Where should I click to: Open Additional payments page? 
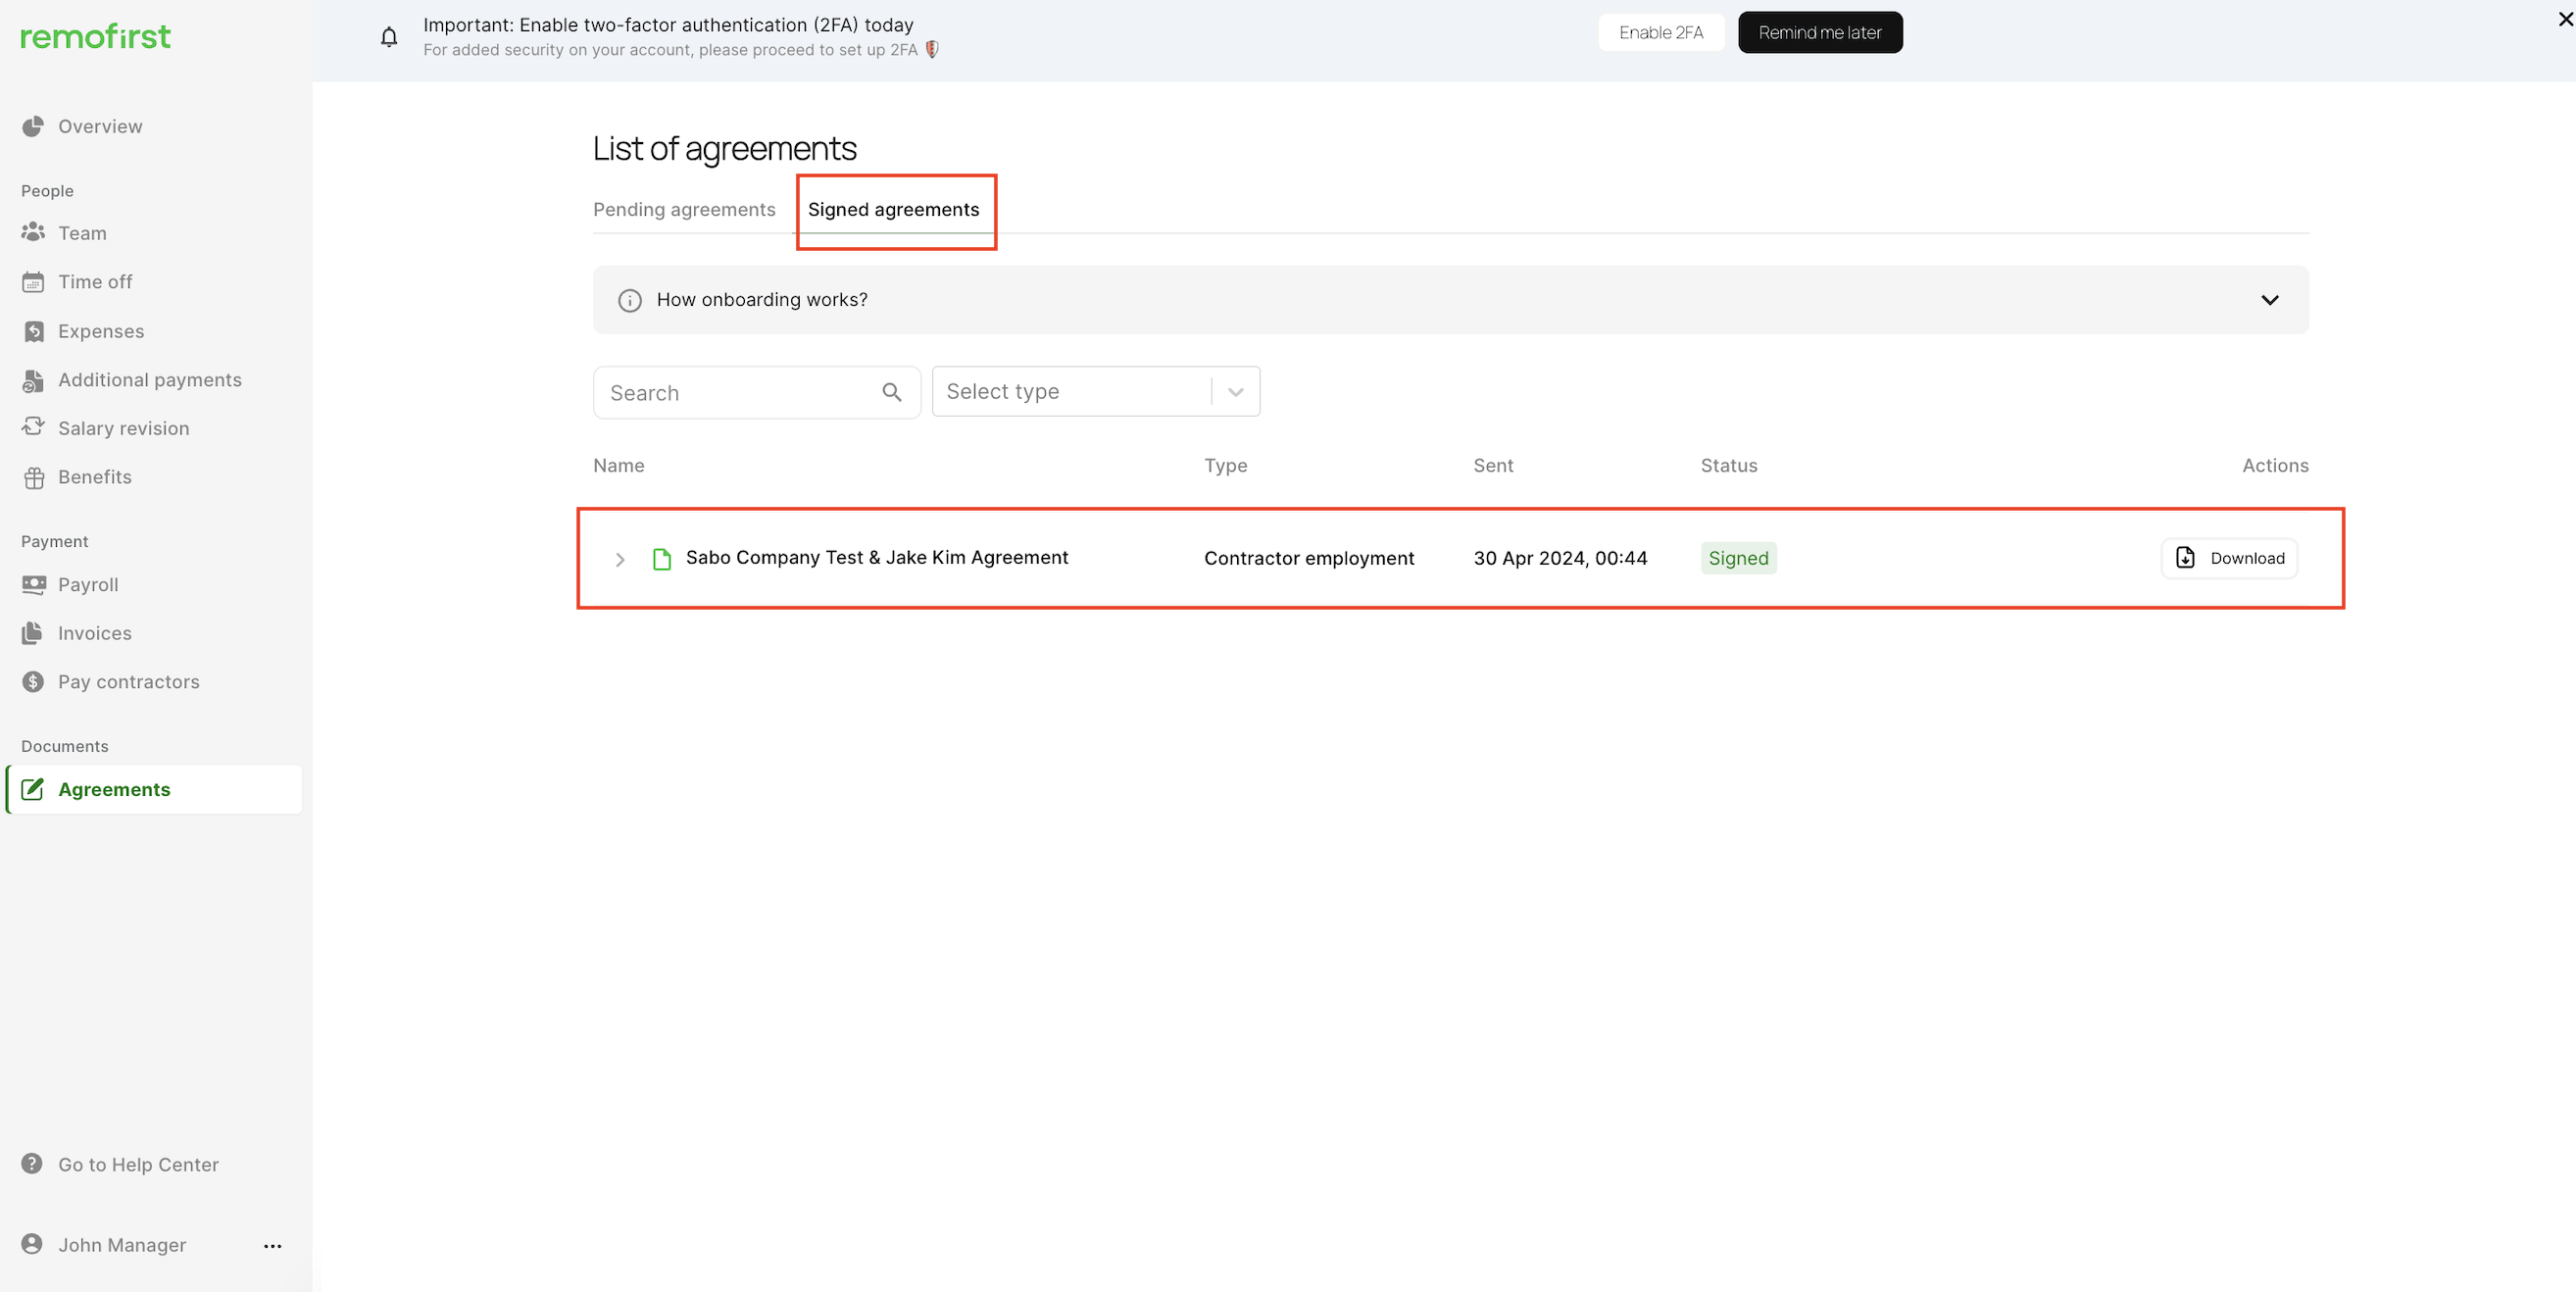point(150,380)
